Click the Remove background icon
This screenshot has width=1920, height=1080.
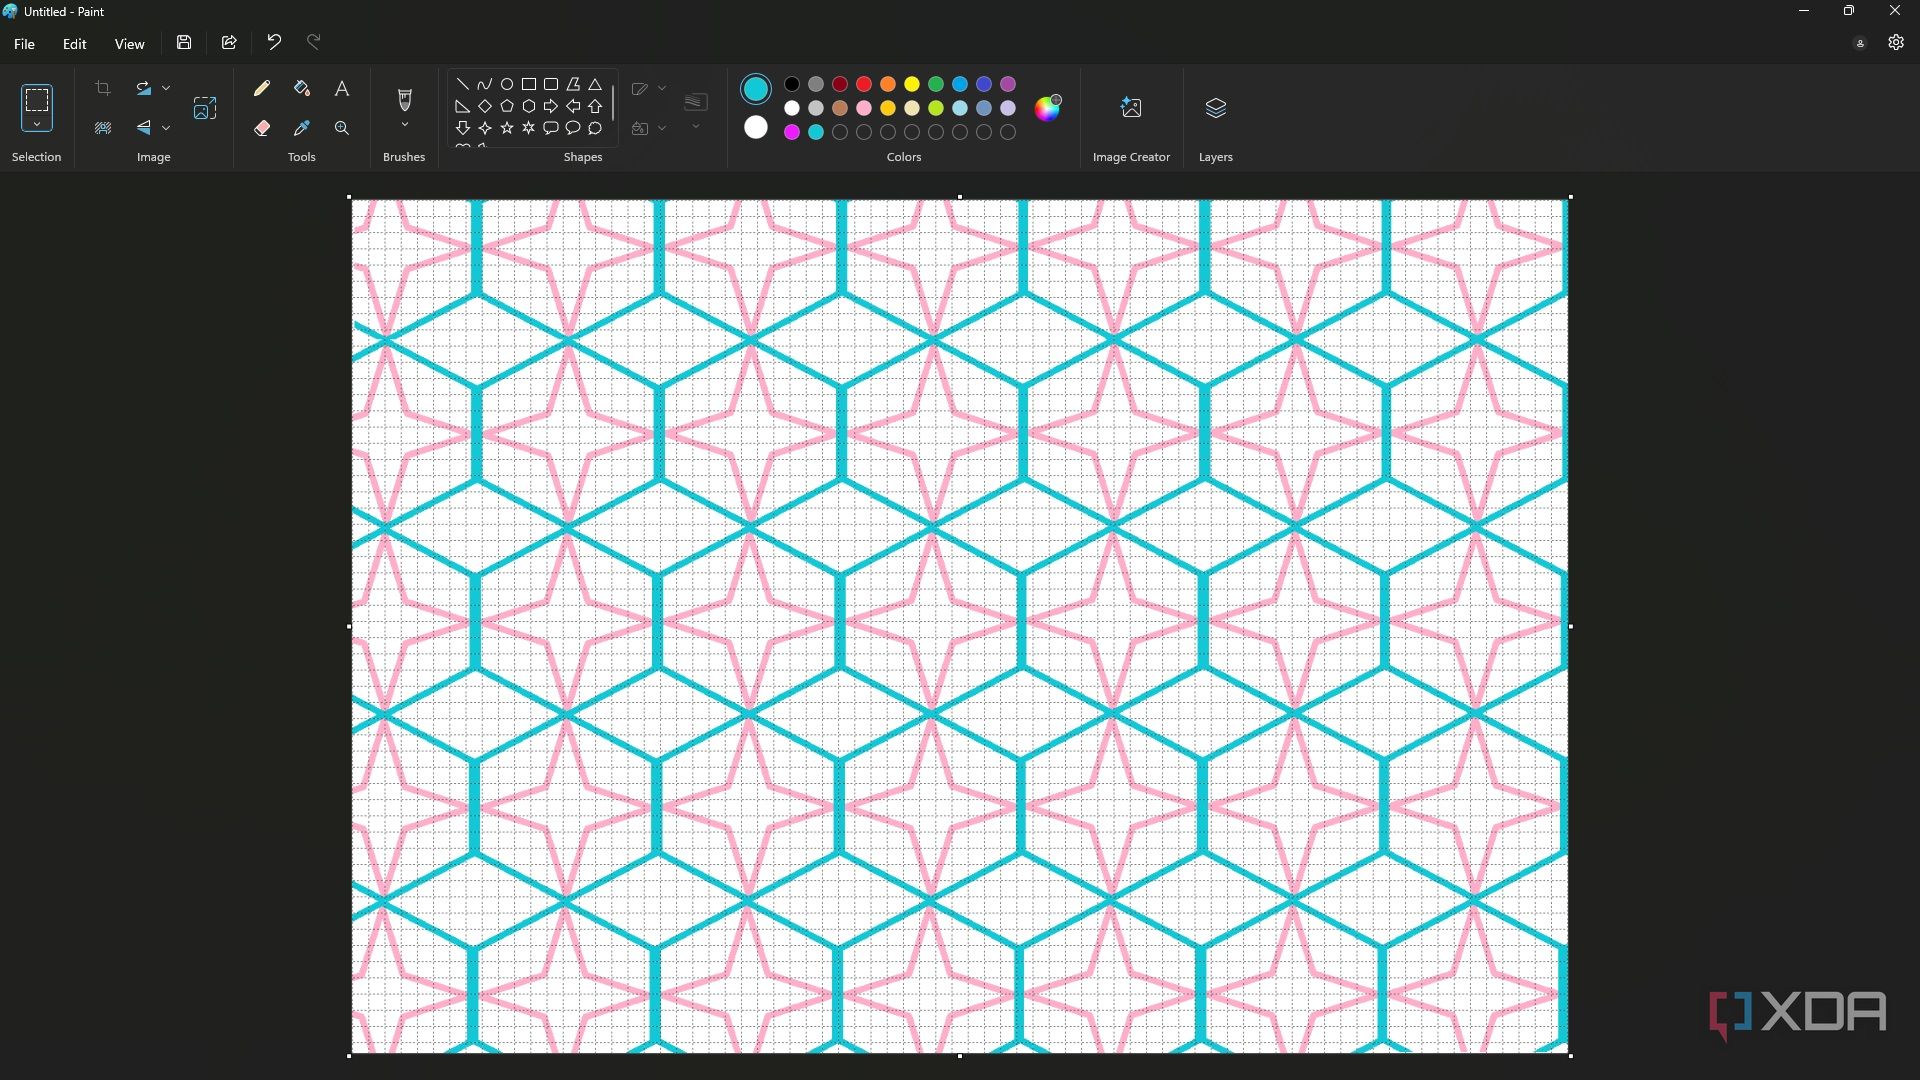(x=103, y=128)
